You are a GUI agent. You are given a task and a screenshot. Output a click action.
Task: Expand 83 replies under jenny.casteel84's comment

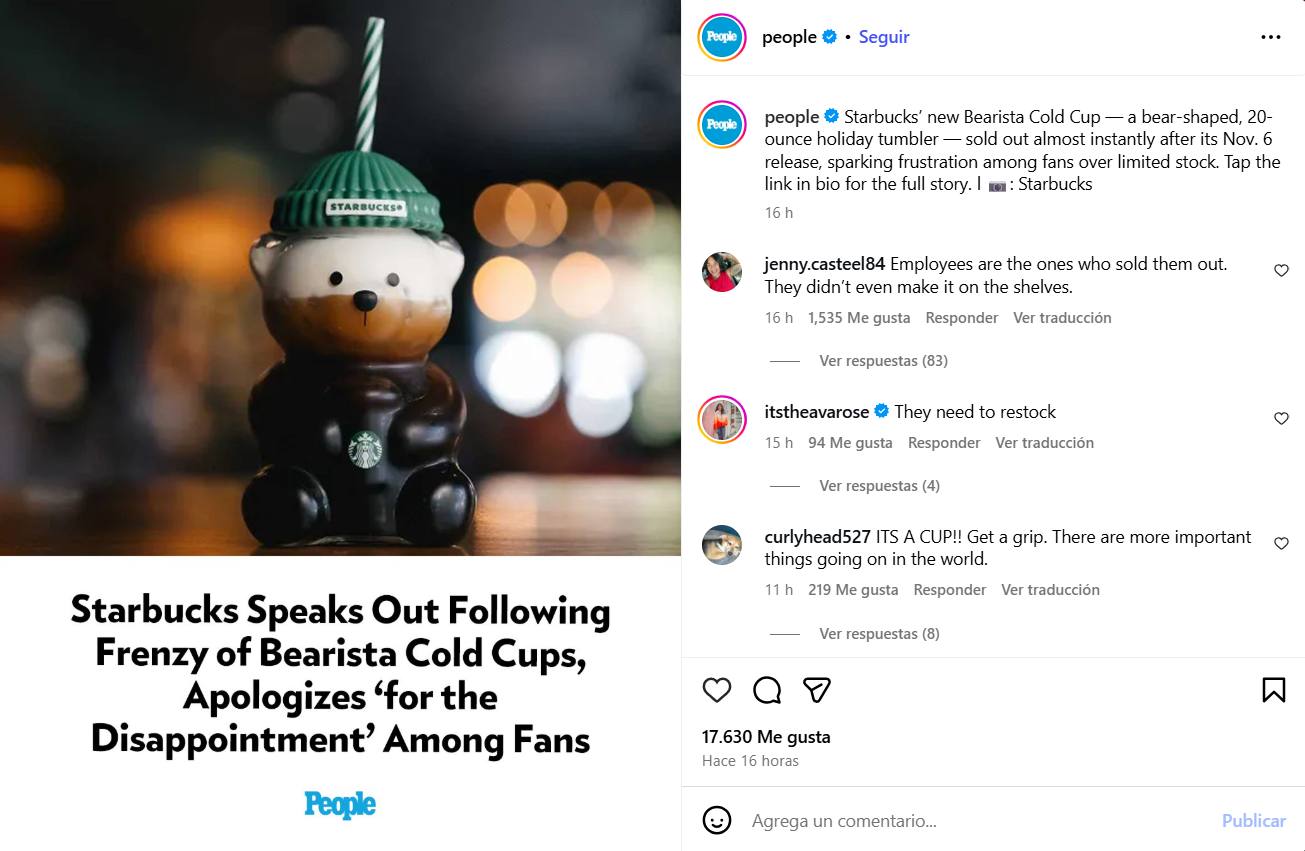coord(883,361)
